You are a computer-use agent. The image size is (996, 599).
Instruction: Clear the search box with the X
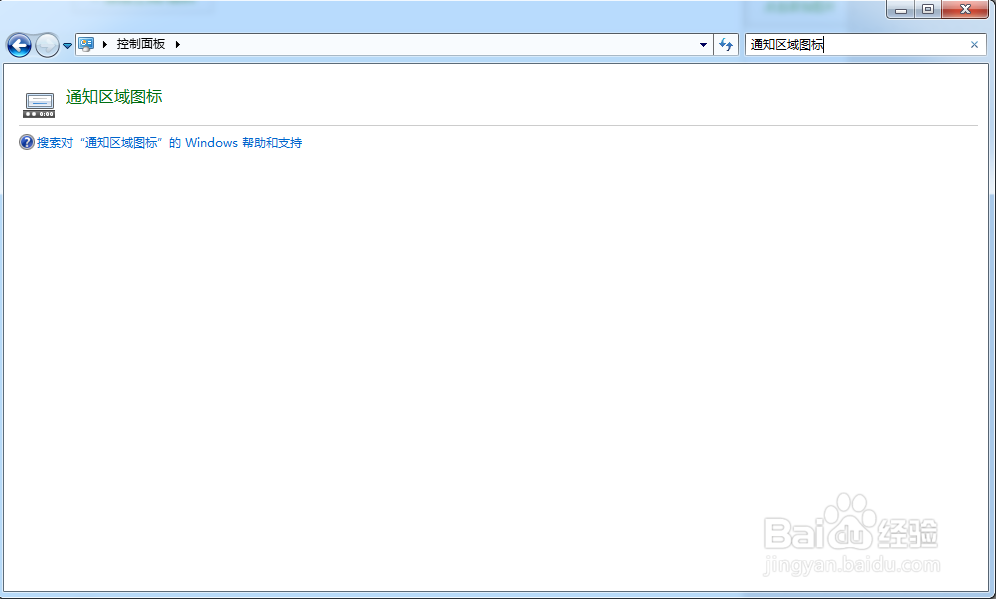[x=974, y=44]
